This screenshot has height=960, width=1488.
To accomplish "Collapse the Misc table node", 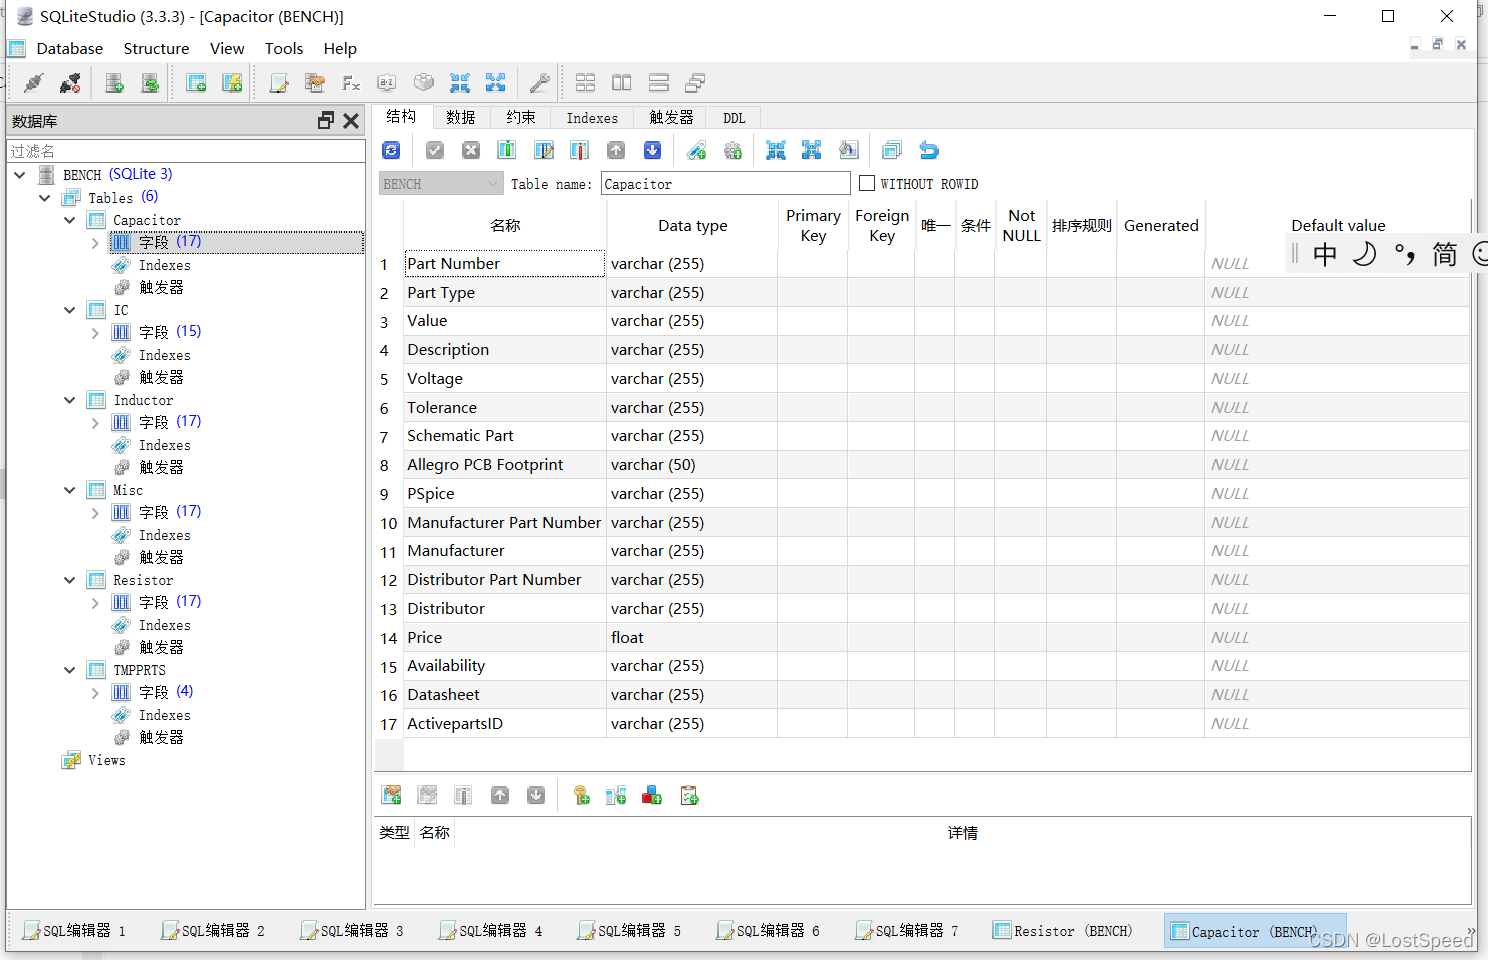I will pyautogui.click(x=70, y=490).
